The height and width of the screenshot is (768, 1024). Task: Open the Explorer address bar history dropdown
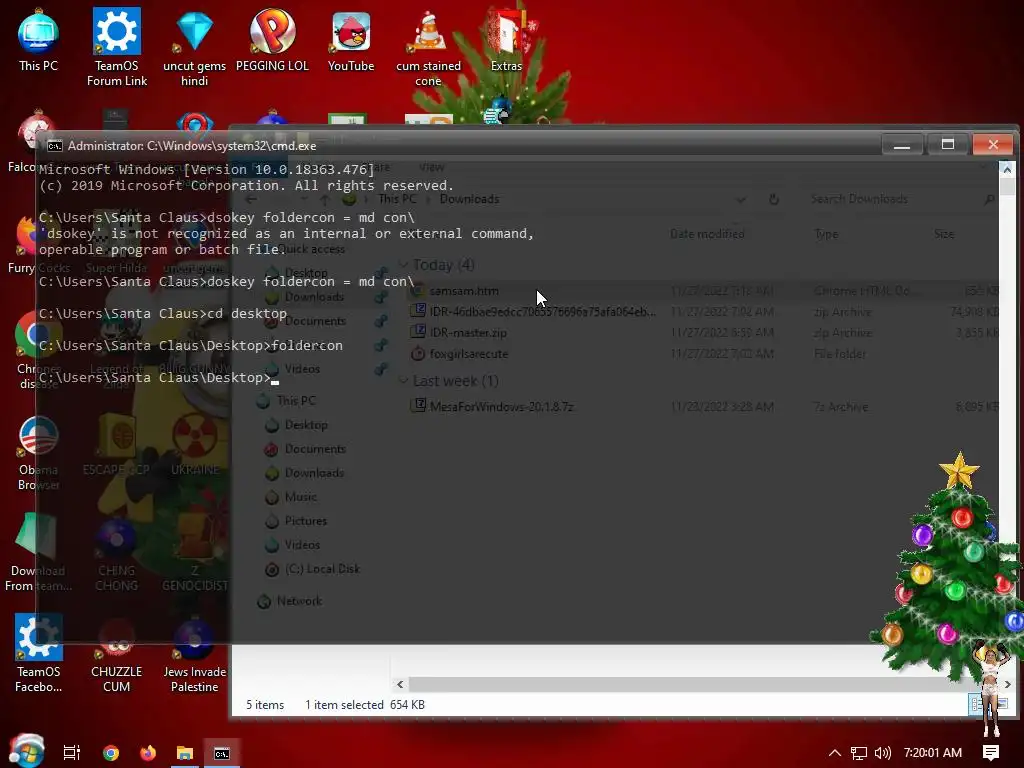[x=741, y=199]
